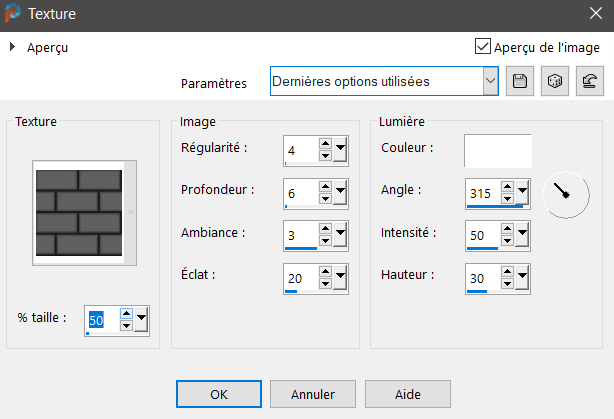The width and height of the screenshot is (614, 419).
Task: Click the randomize parameters dice icon
Action: pos(554,82)
